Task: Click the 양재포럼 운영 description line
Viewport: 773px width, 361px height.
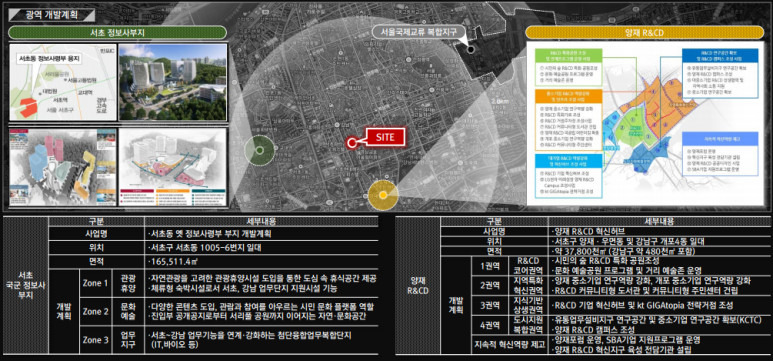Action: [x=626, y=340]
